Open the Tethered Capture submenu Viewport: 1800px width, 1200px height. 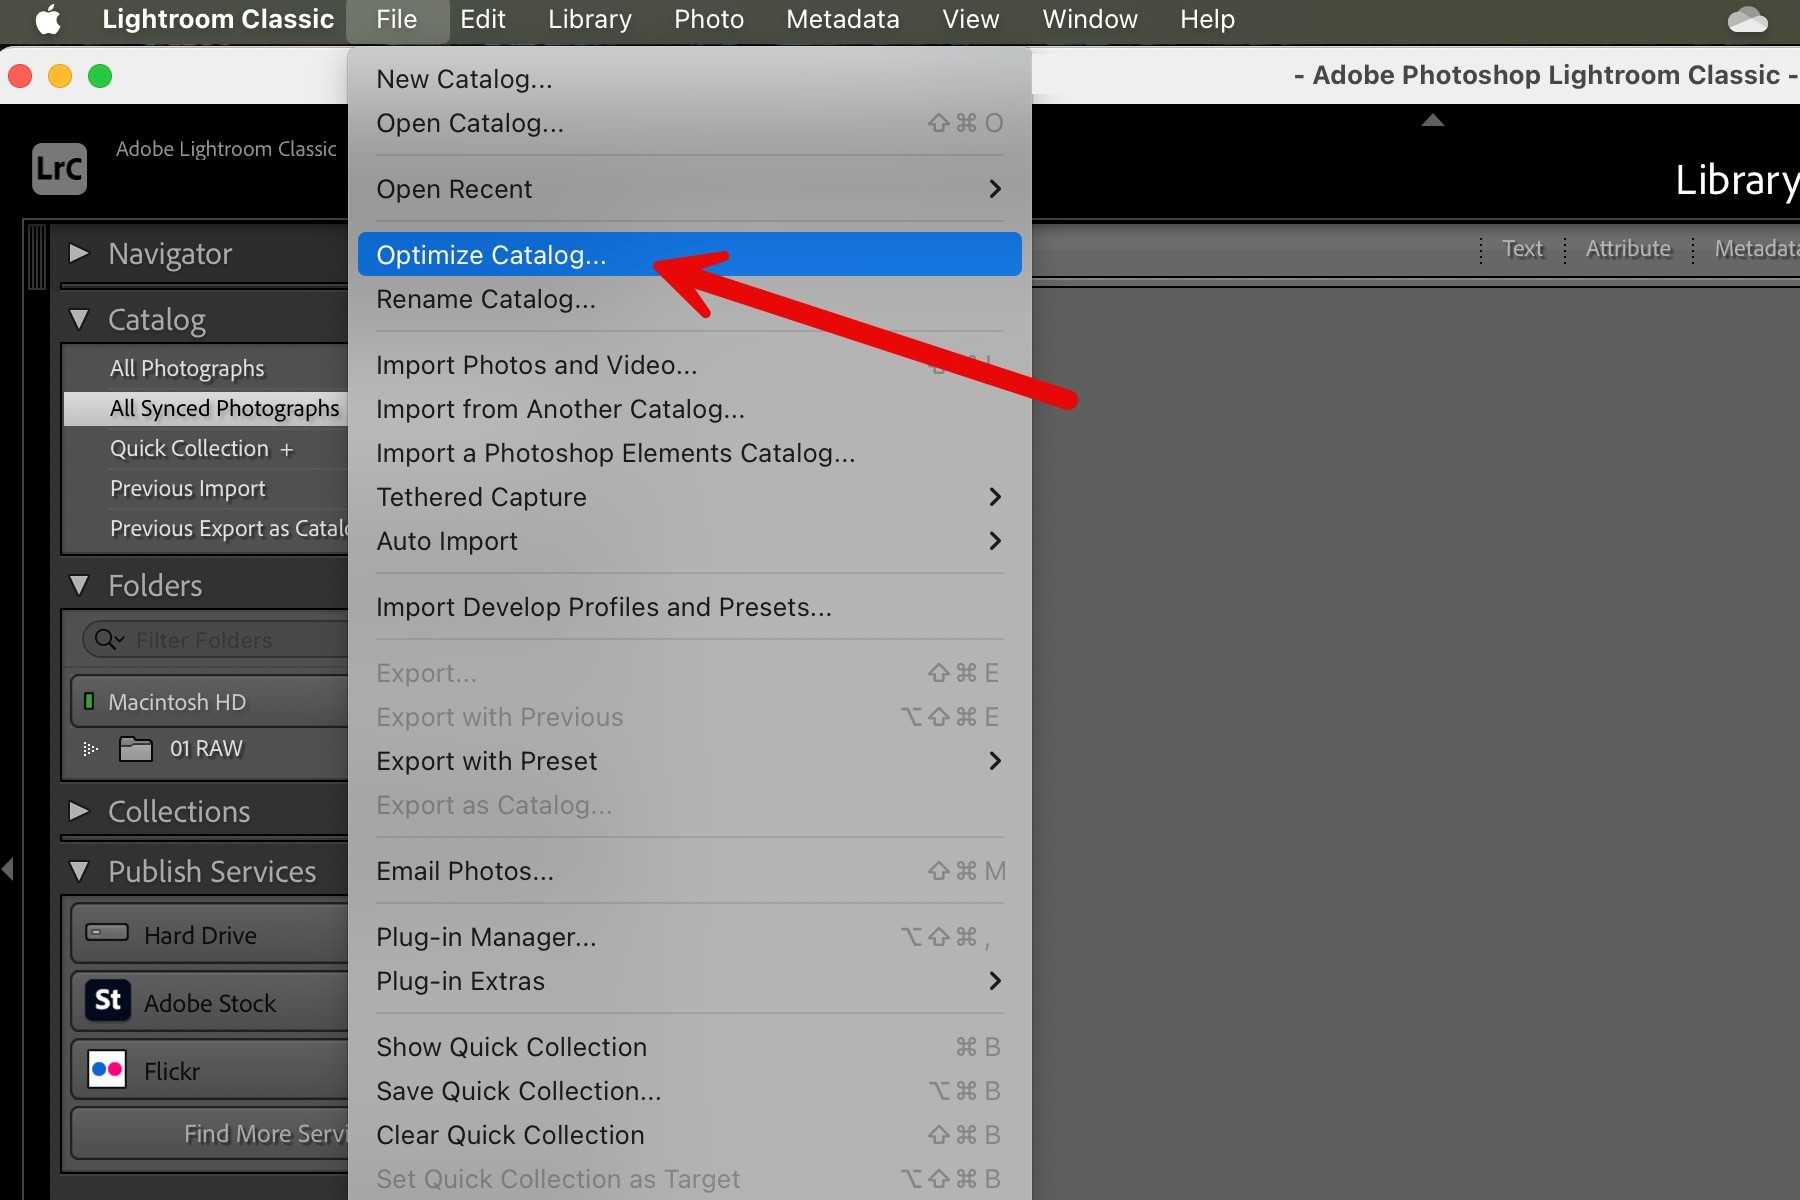(x=689, y=497)
